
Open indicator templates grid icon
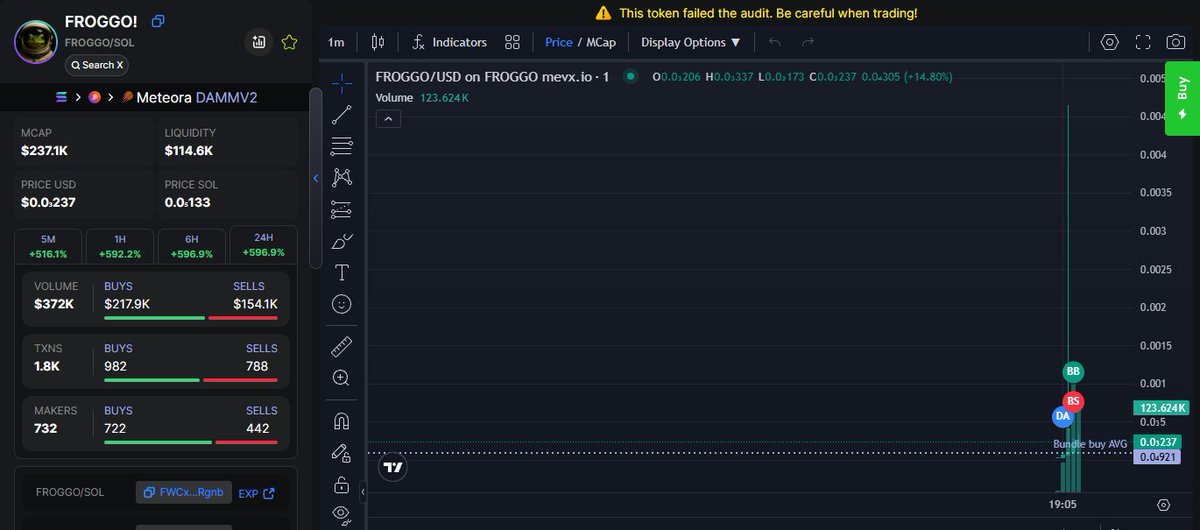(512, 42)
